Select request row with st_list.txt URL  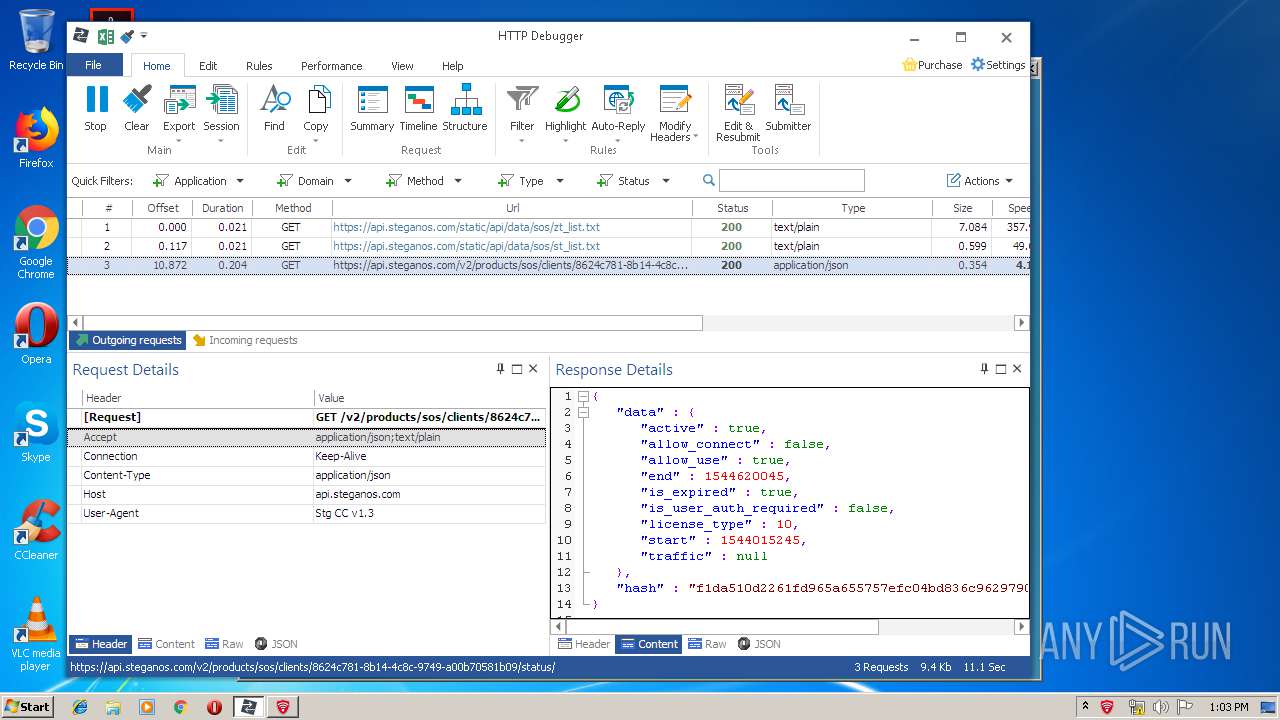click(548, 246)
